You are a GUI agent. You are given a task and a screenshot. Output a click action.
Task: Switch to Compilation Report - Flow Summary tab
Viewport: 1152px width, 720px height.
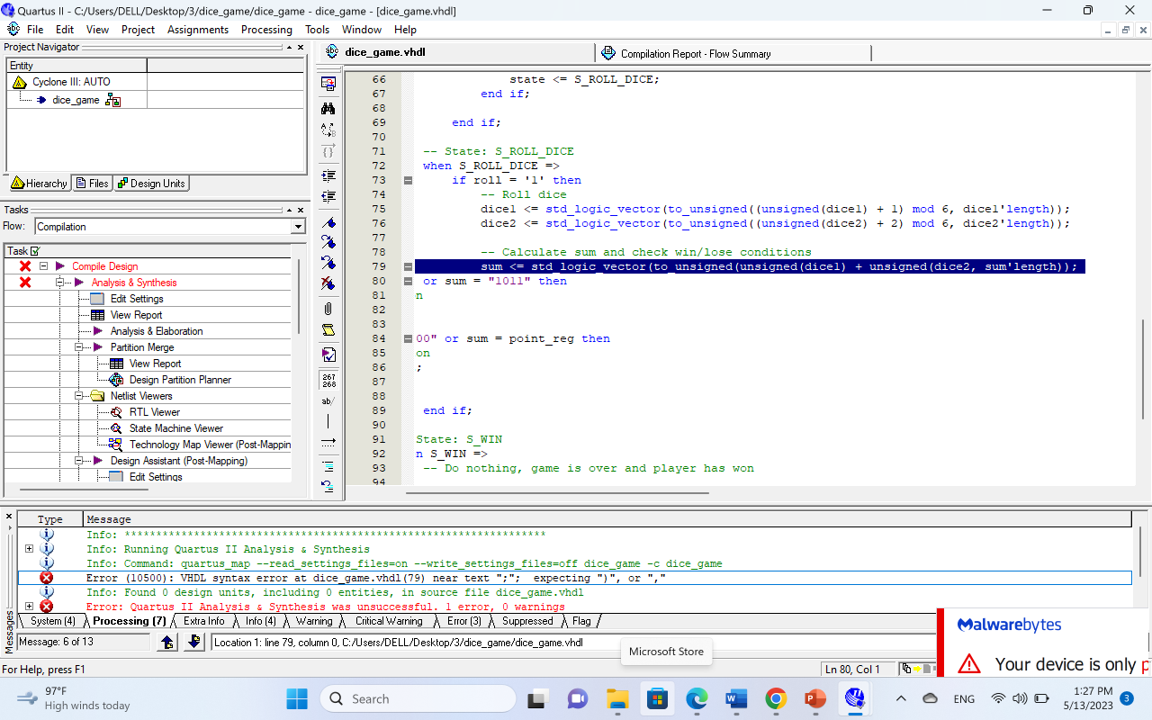coord(694,53)
